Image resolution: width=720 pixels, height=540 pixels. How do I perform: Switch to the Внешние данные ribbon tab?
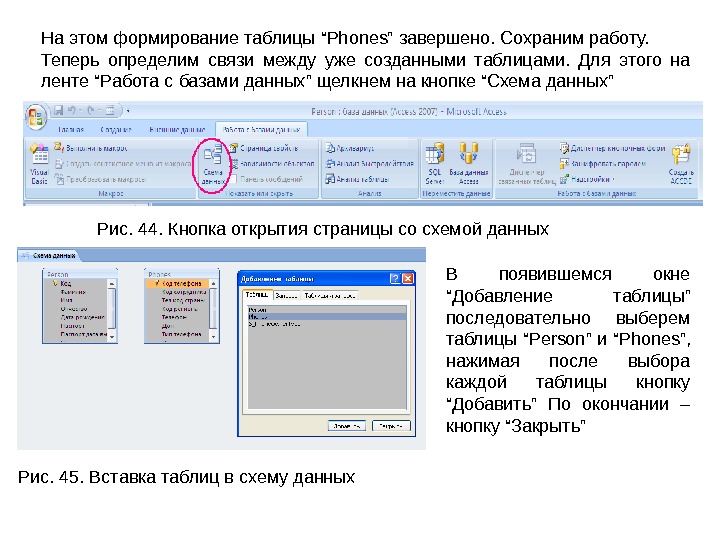point(177,130)
